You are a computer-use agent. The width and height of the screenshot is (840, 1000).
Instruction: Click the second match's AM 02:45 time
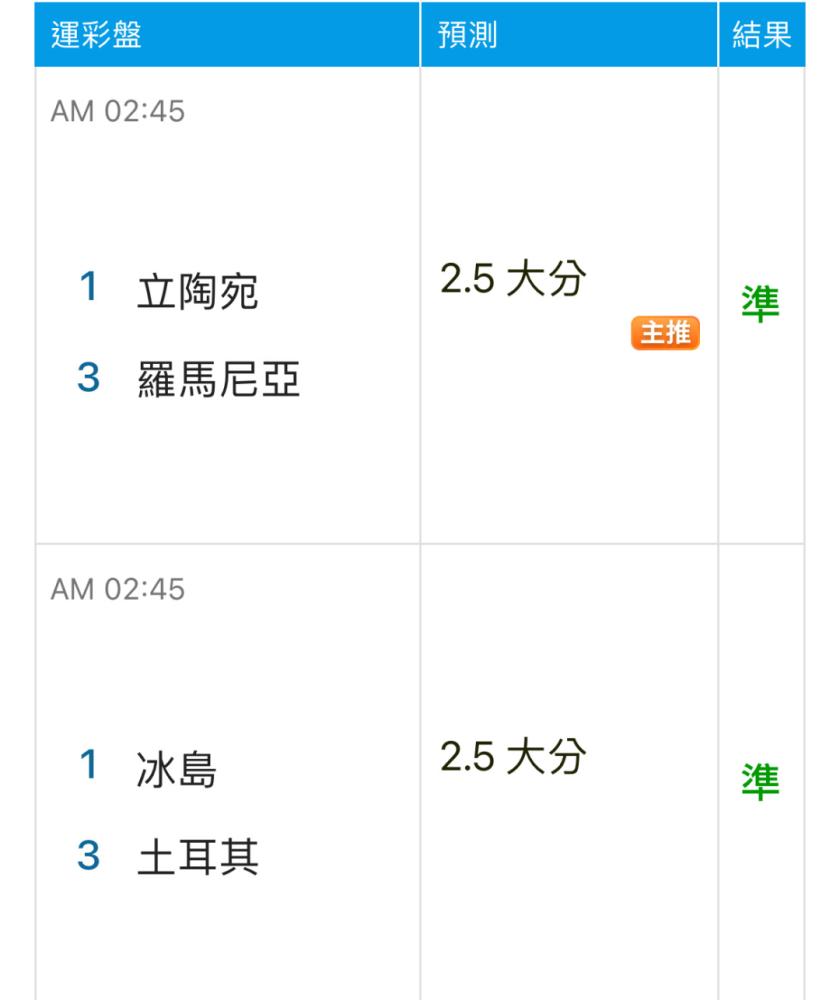pos(118,589)
